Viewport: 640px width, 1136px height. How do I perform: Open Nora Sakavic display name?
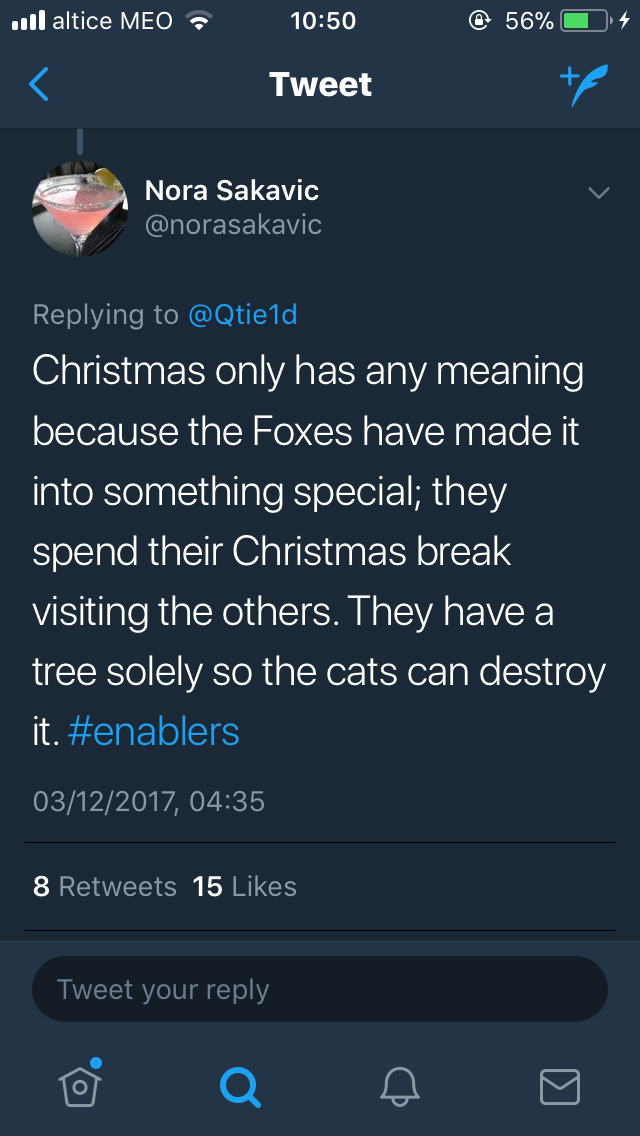click(x=232, y=190)
